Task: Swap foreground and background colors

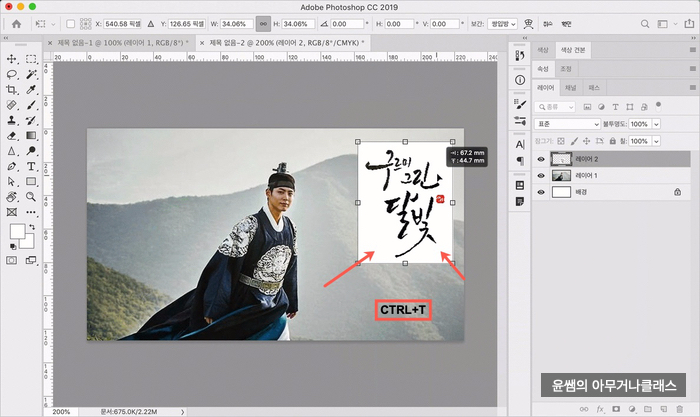Action: click(x=31, y=227)
